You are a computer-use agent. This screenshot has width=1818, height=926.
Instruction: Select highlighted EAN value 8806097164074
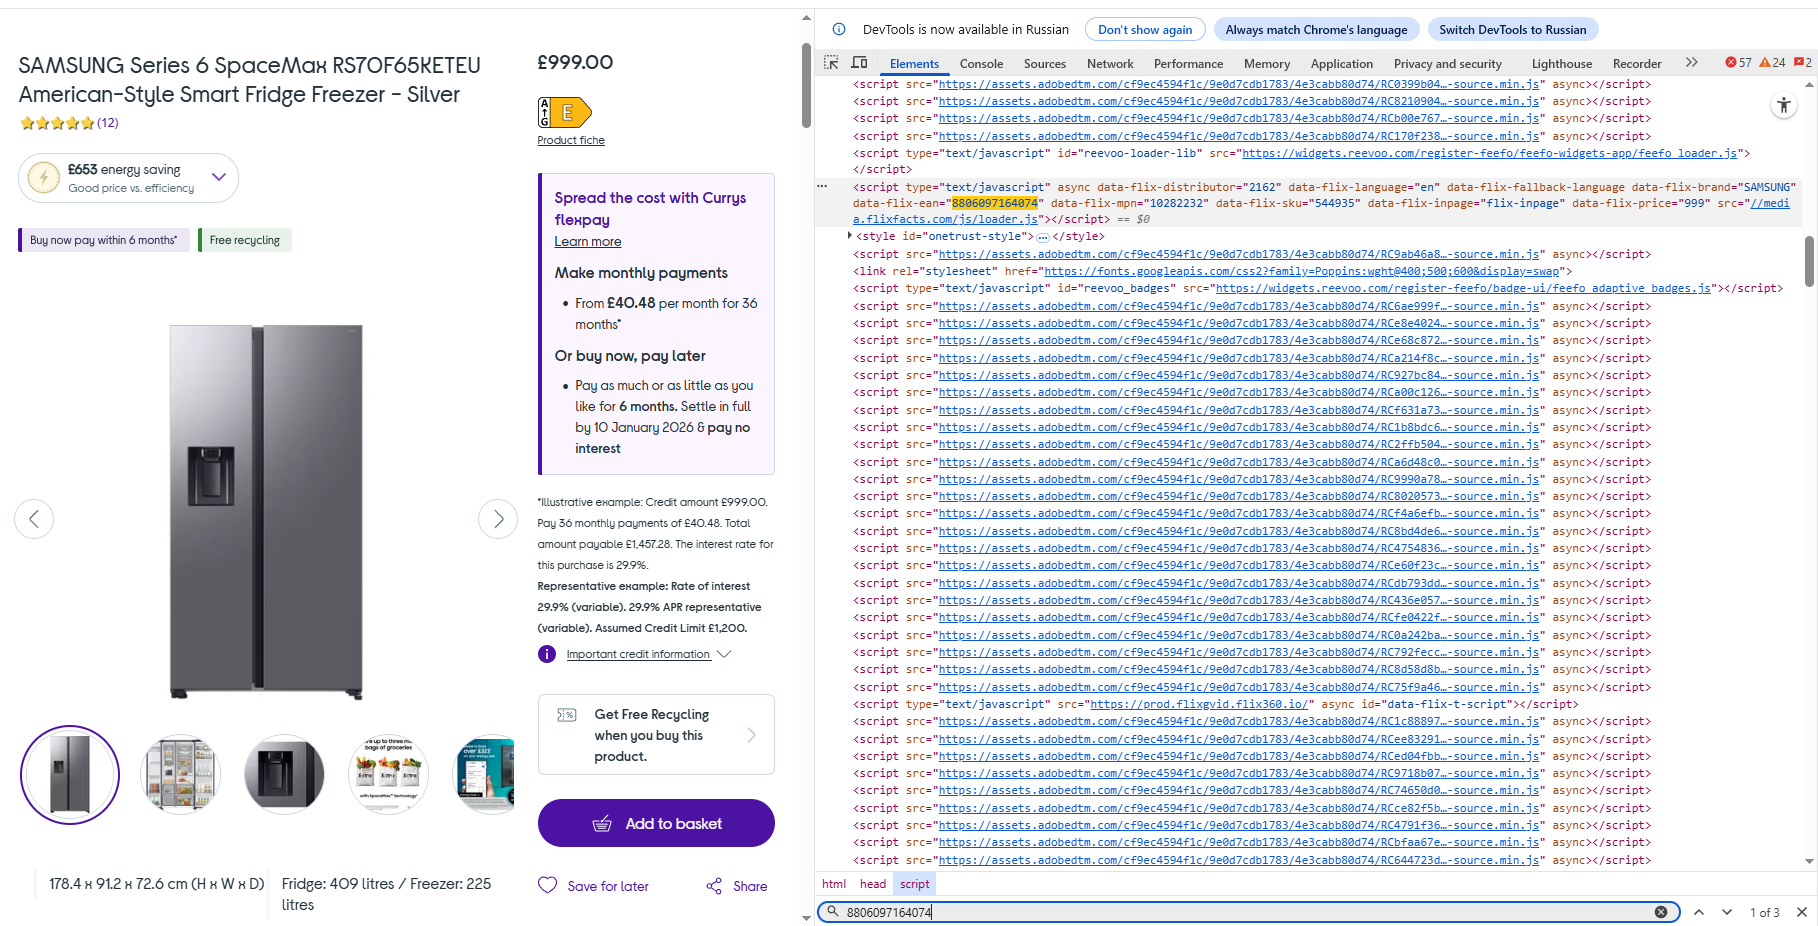click(x=994, y=203)
